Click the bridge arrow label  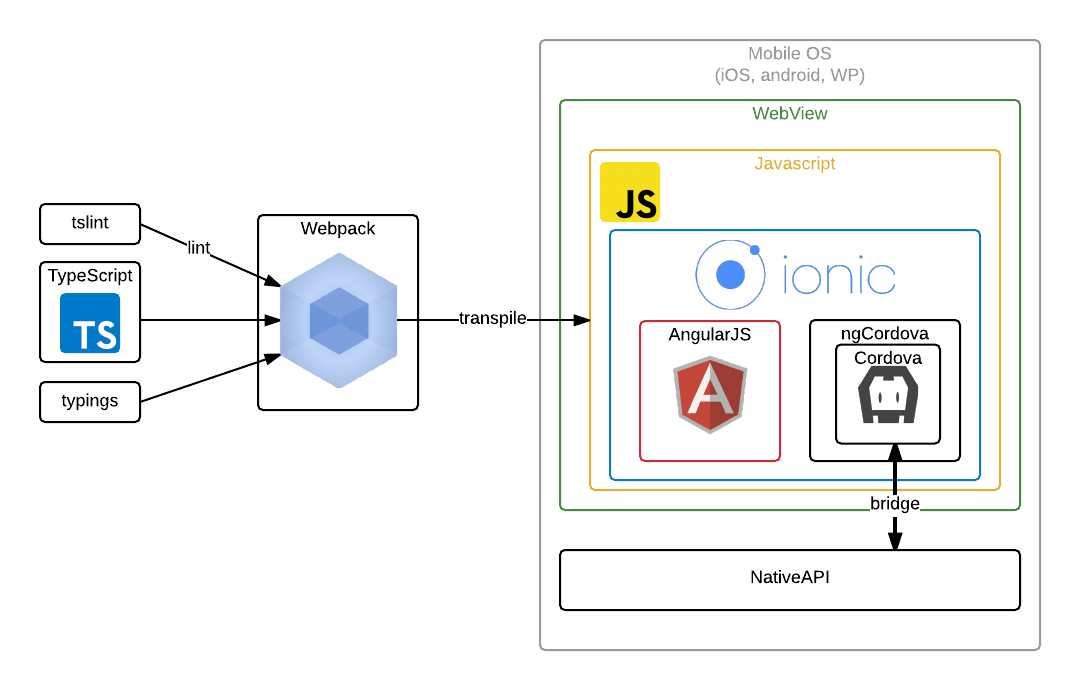(893, 504)
